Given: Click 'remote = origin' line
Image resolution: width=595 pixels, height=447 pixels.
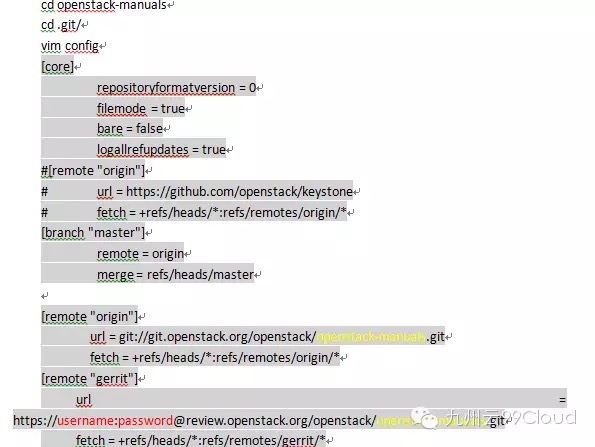Looking at the screenshot, I should (x=140, y=253).
